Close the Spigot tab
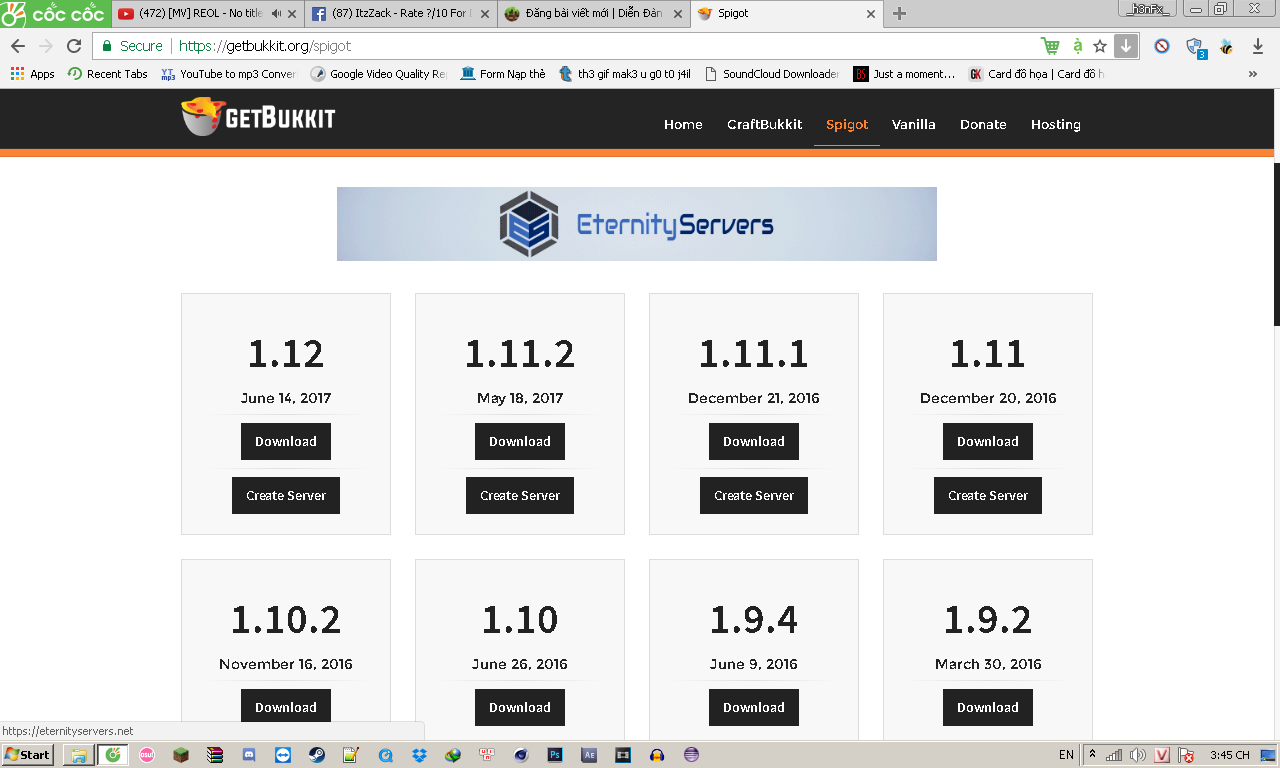This screenshot has width=1280, height=768. pos(870,14)
